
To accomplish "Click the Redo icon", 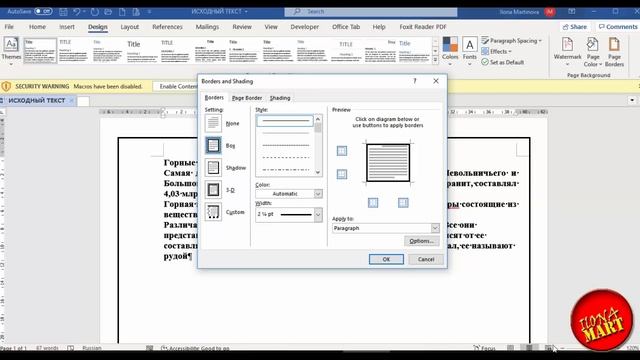I will tap(95, 12).
